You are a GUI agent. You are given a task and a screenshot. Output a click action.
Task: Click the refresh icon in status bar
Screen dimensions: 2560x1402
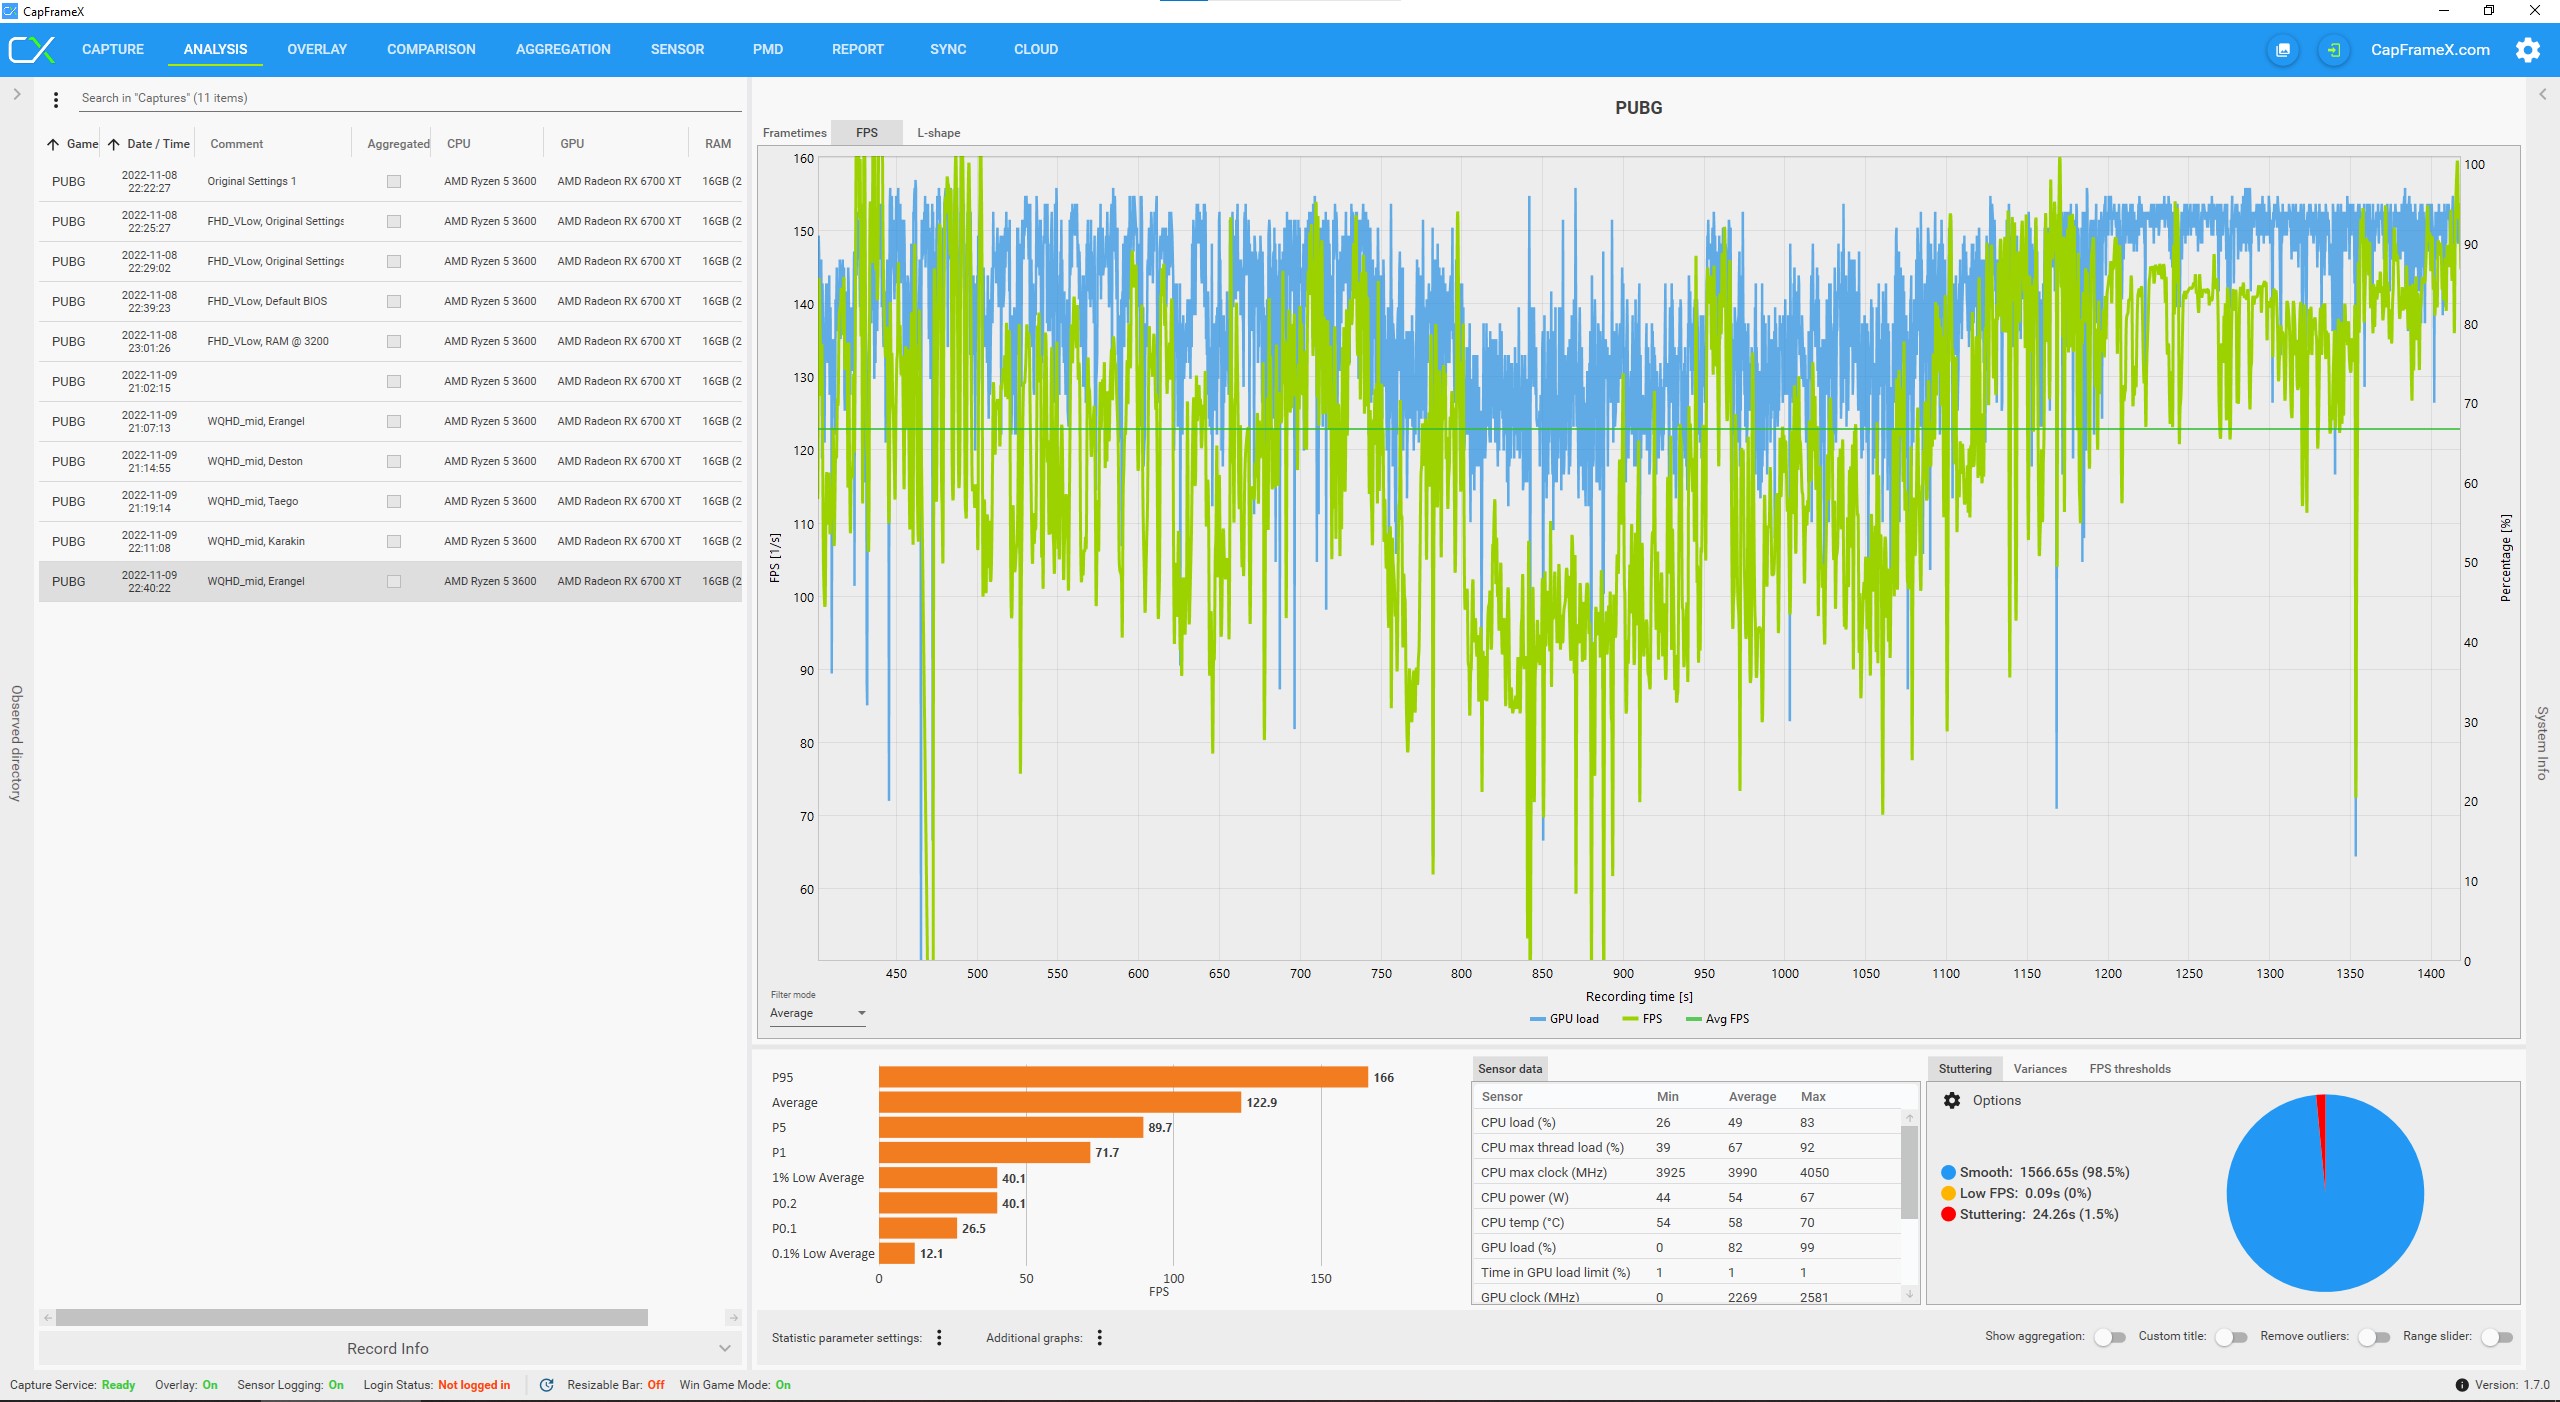546,1385
